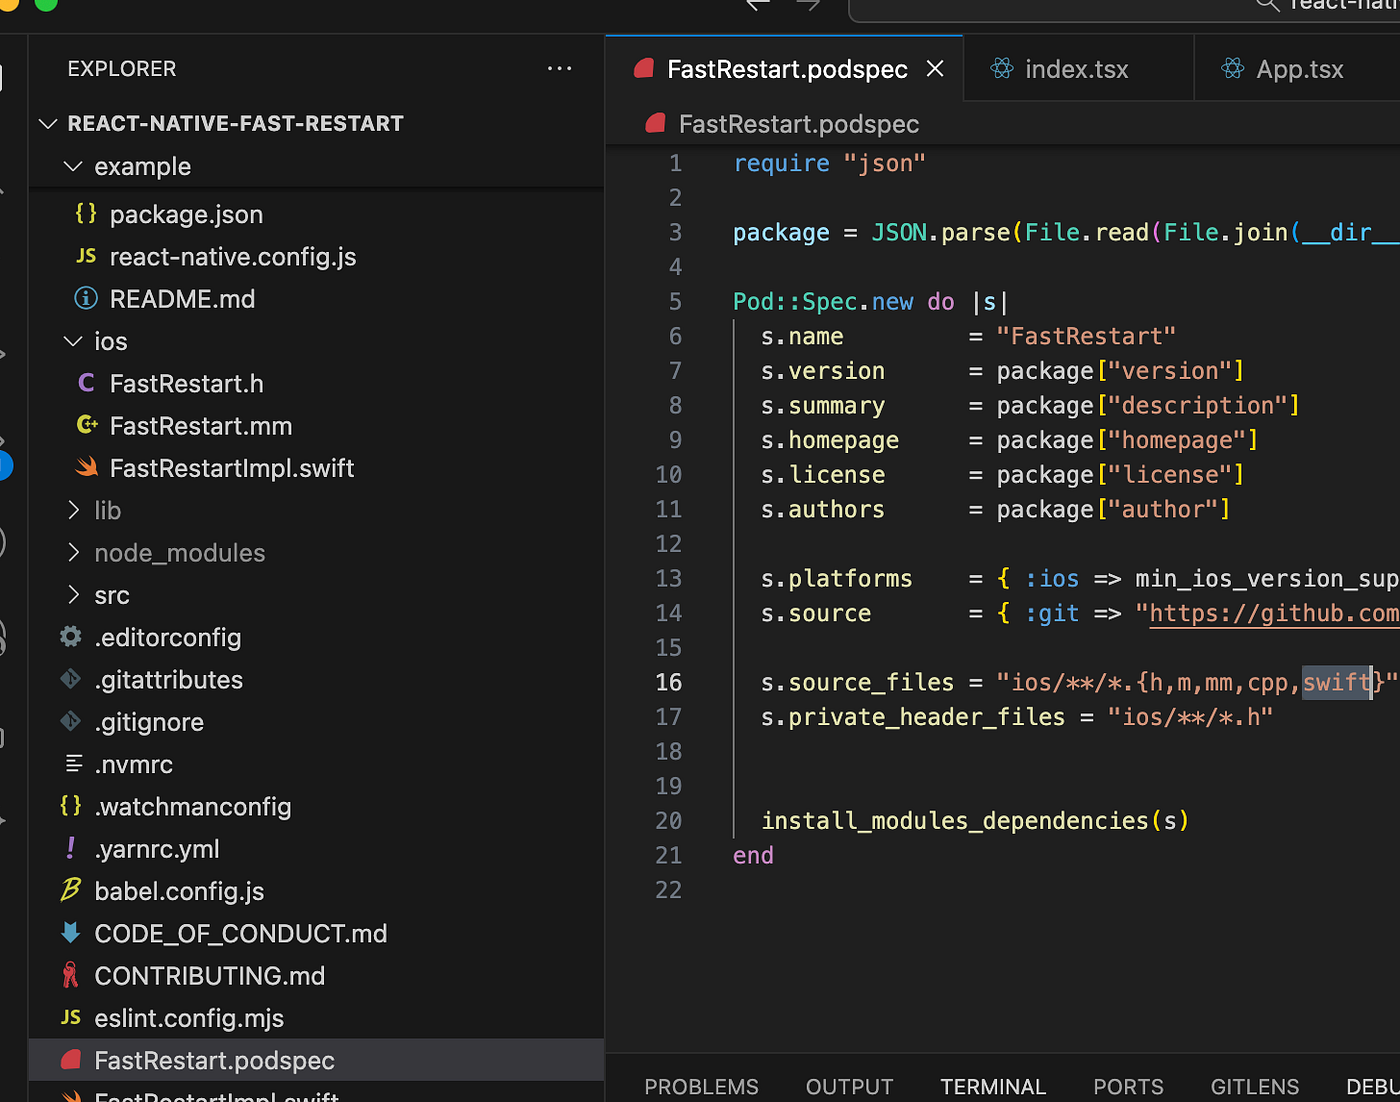Click the C++ icon beside FastRestart.mm
1400x1102 pixels.
click(x=87, y=425)
